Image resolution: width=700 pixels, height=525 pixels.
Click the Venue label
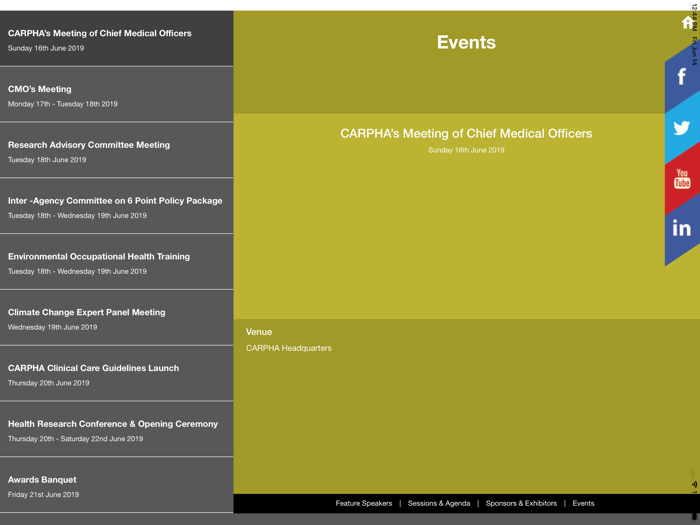coord(259,332)
